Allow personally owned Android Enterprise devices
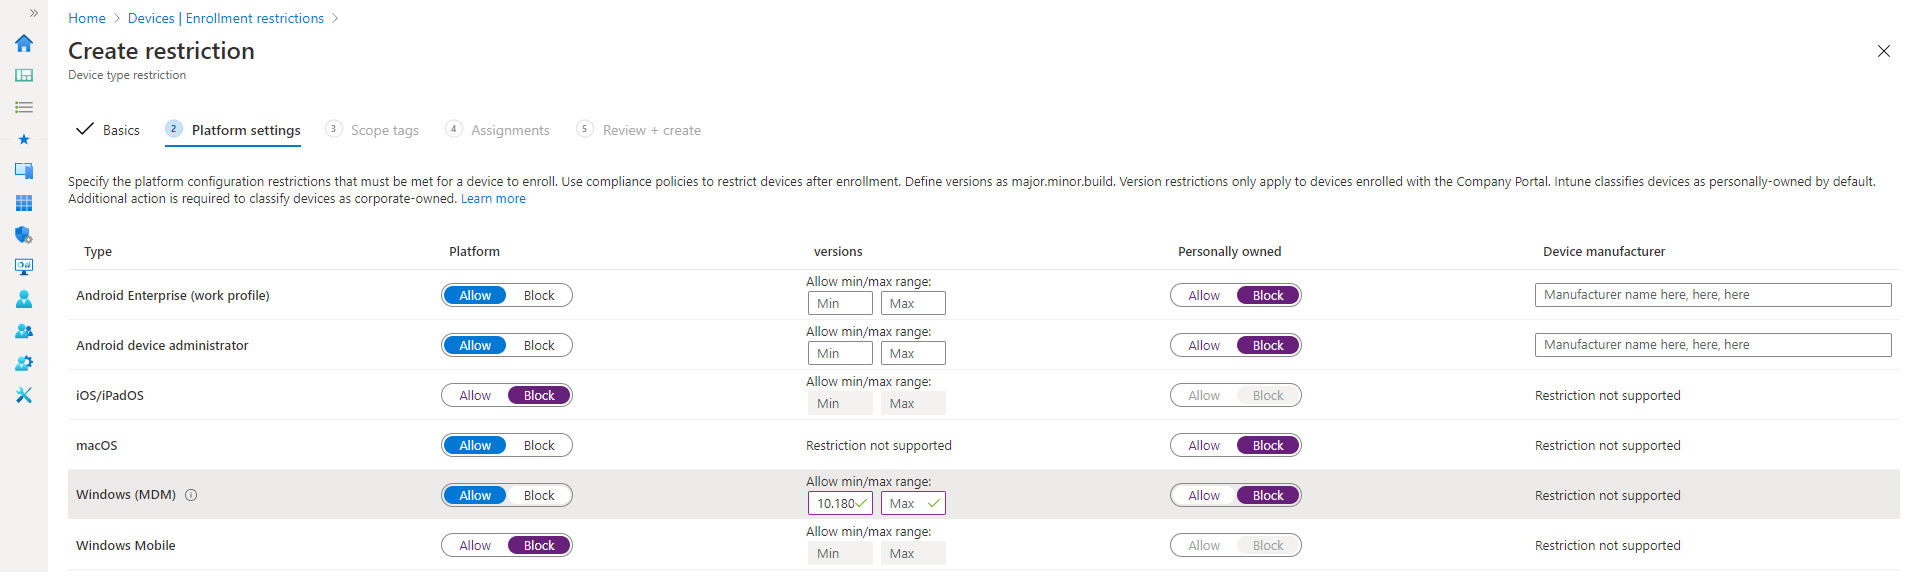The height and width of the screenshot is (572, 1919). [1204, 295]
